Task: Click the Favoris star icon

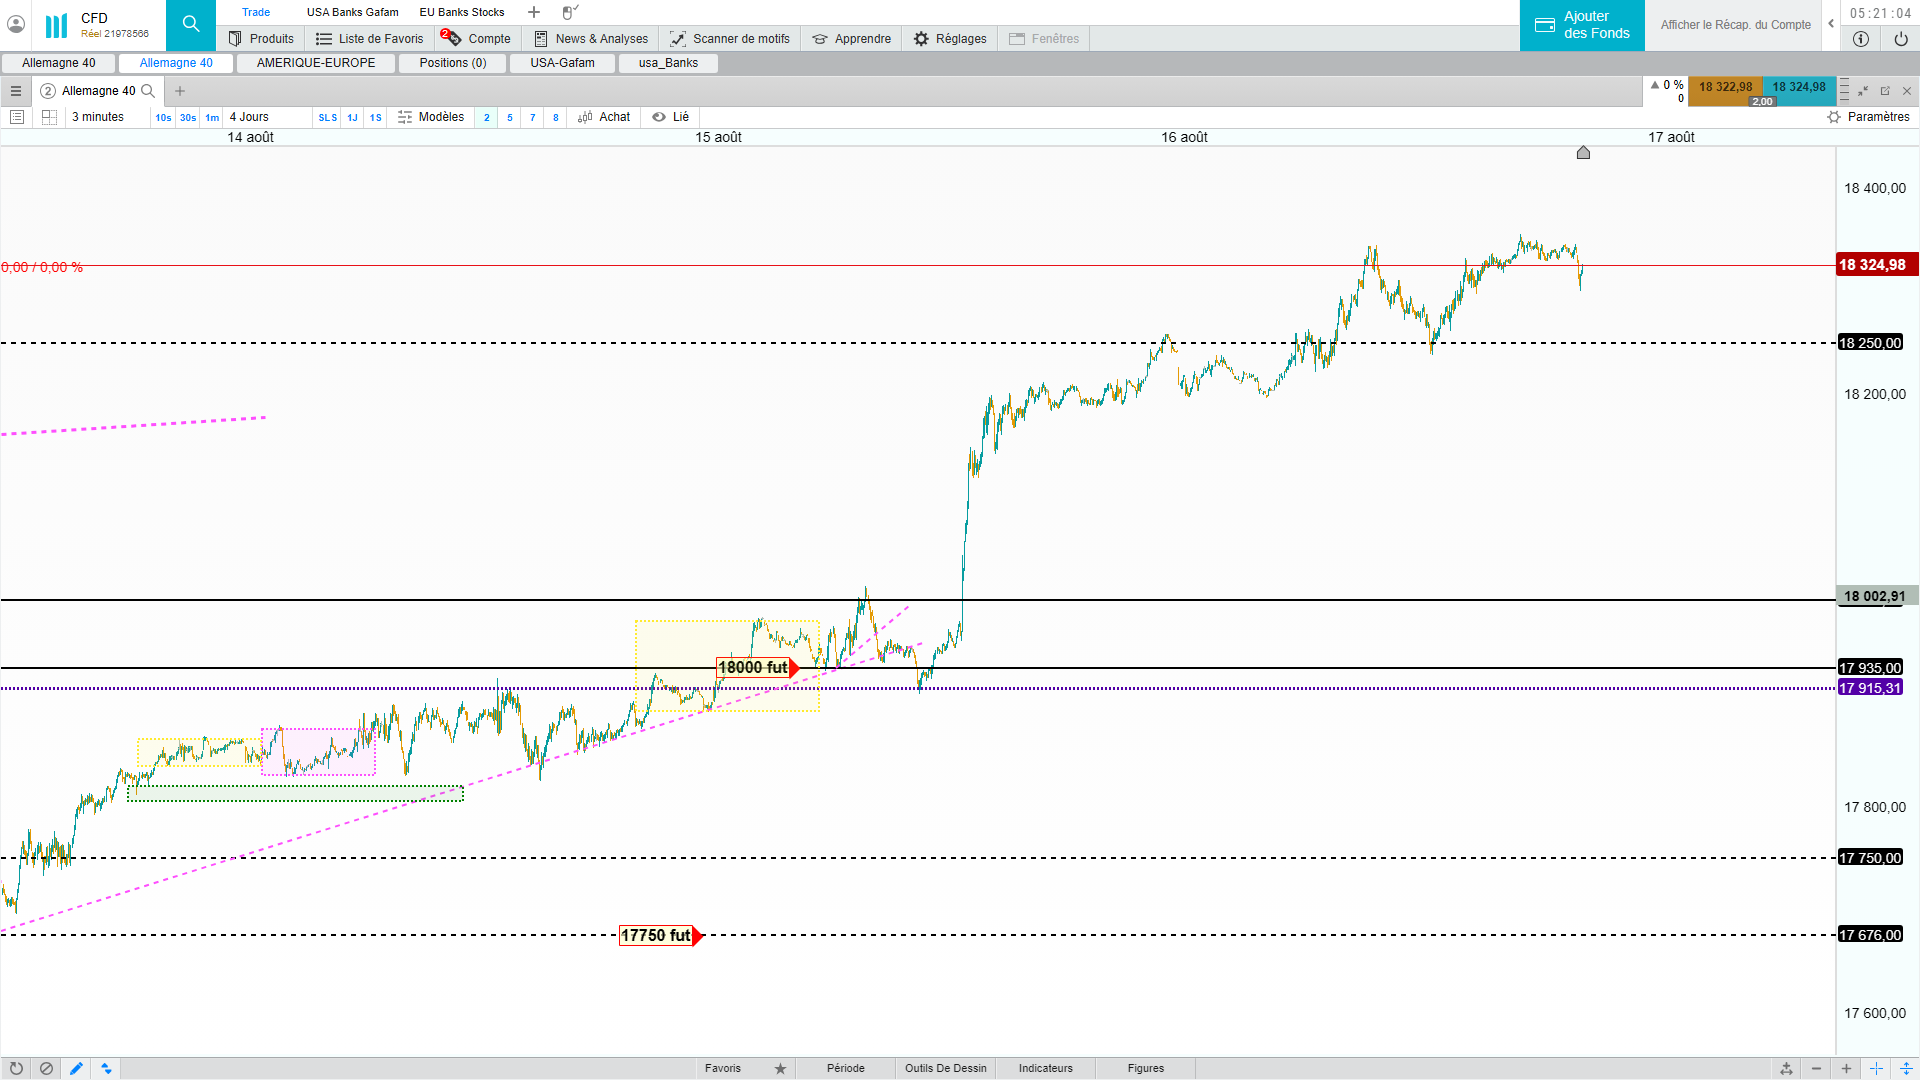Action: (780, 1068)
